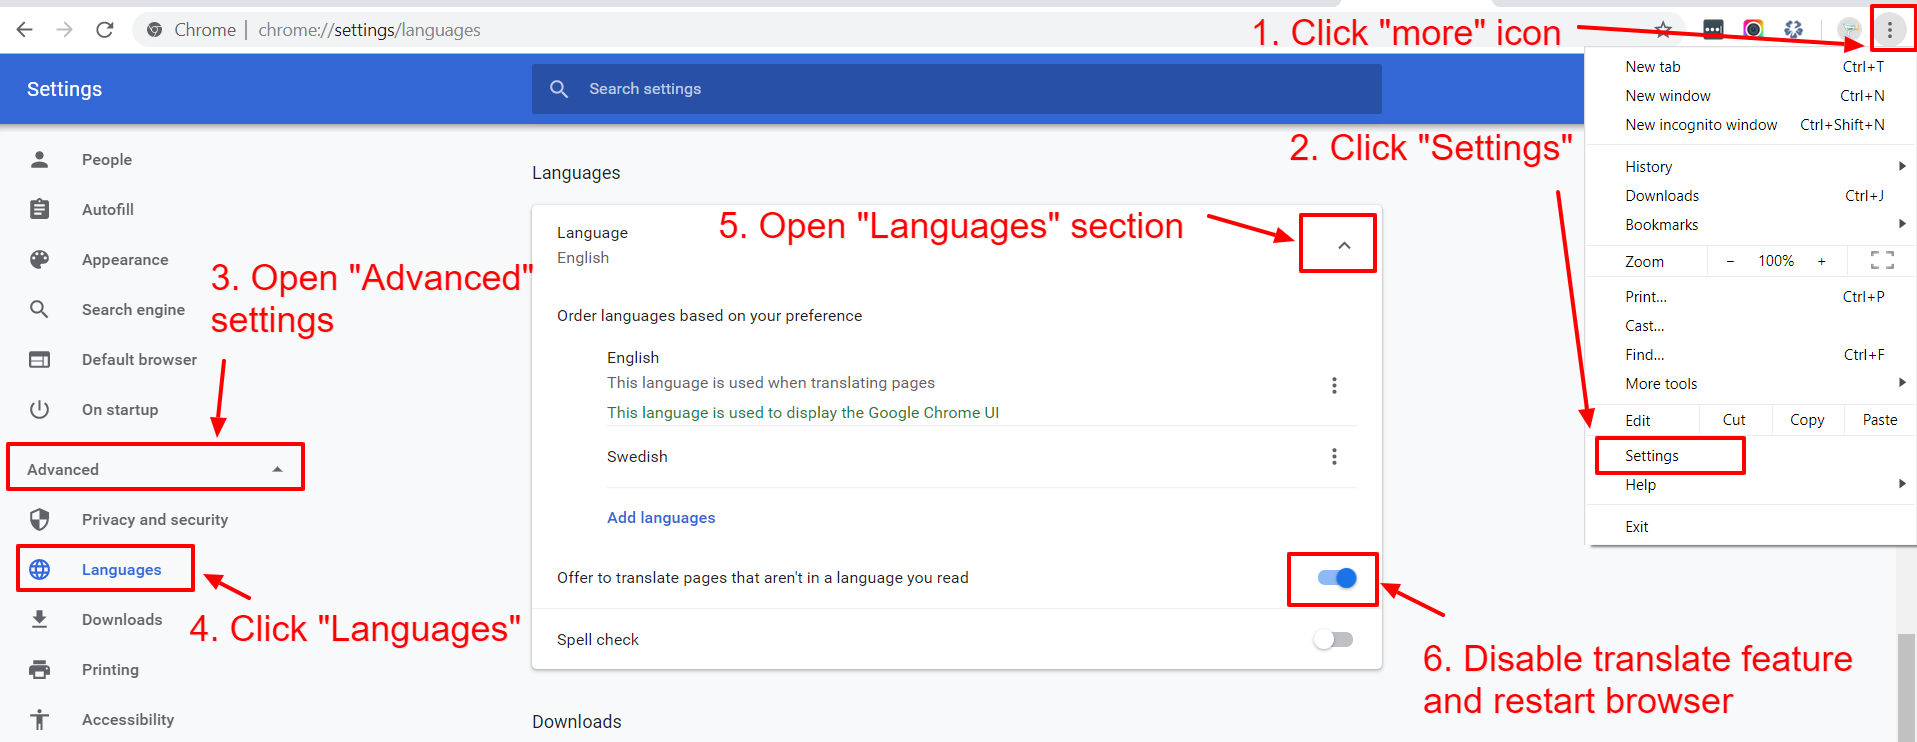Click the Autofill clipboard icon

point(40,209)
